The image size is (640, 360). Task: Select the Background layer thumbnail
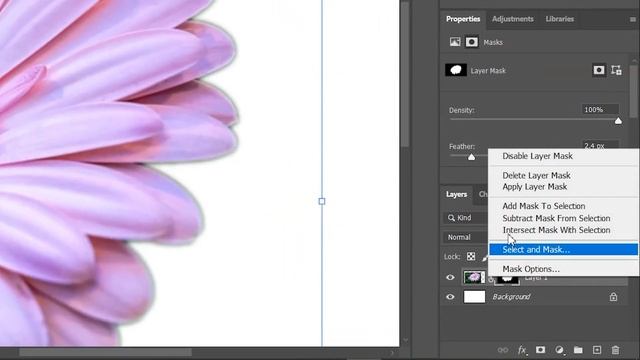[x=474, y=297]
